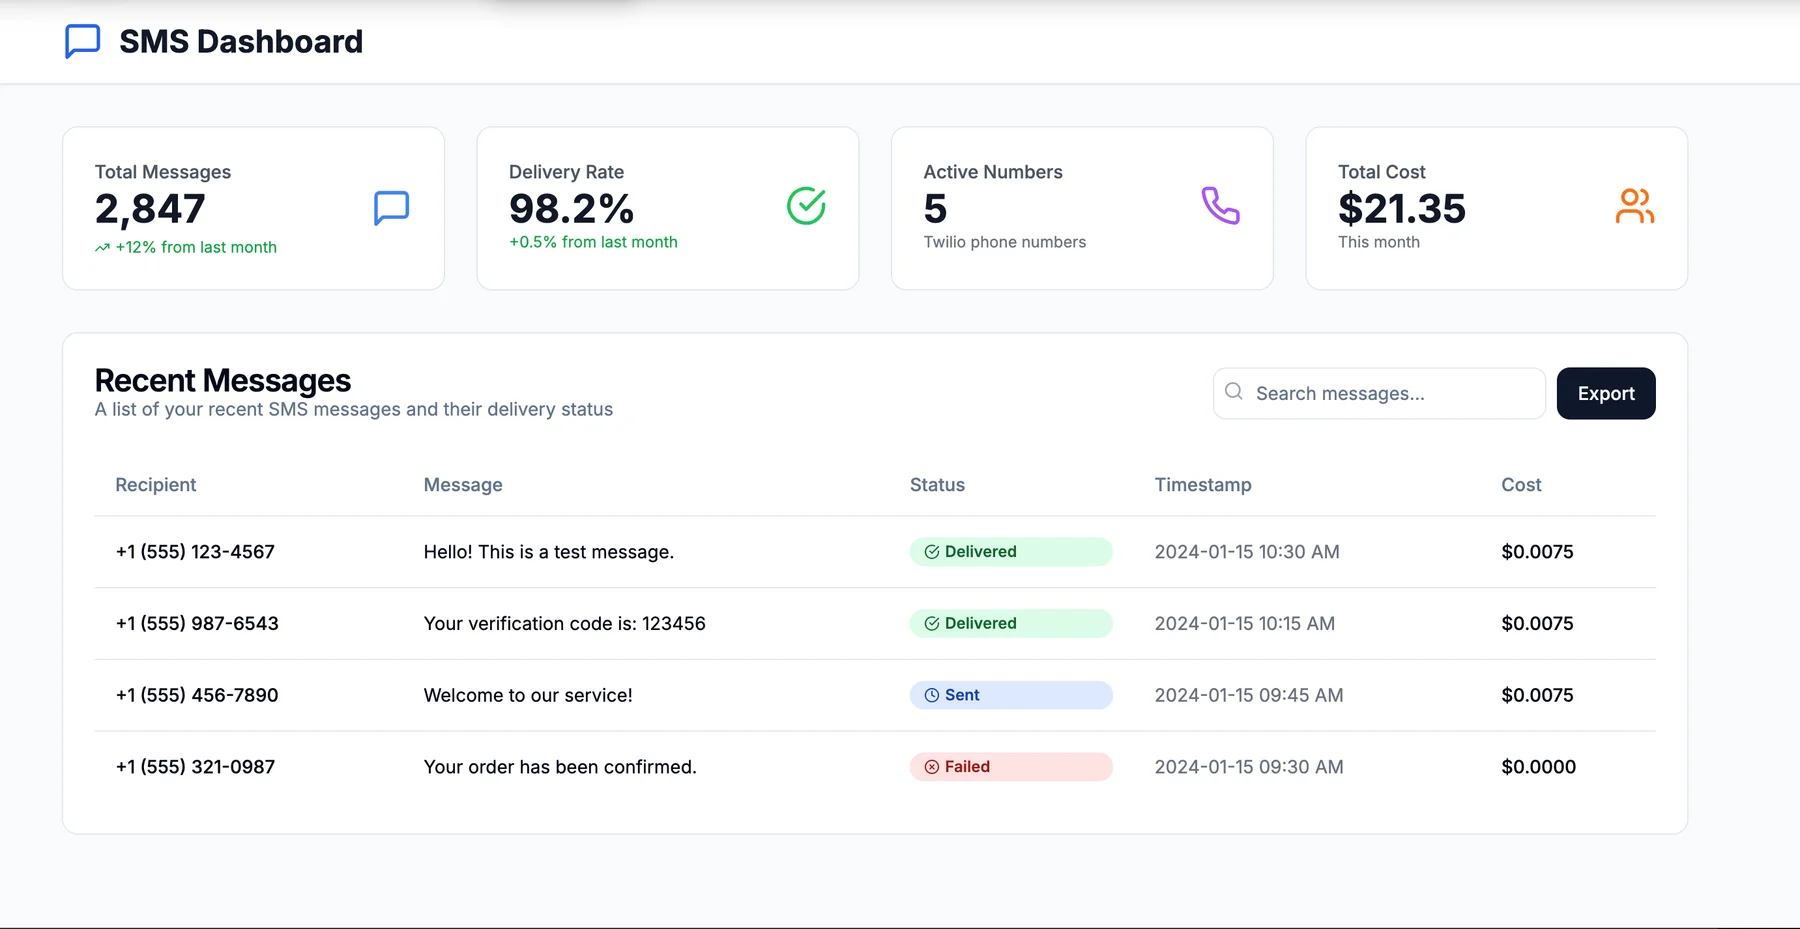Click the 98.2% delivery rate value
The height and width of the screenshot is (929, 1800).
[x=571, y=209]
